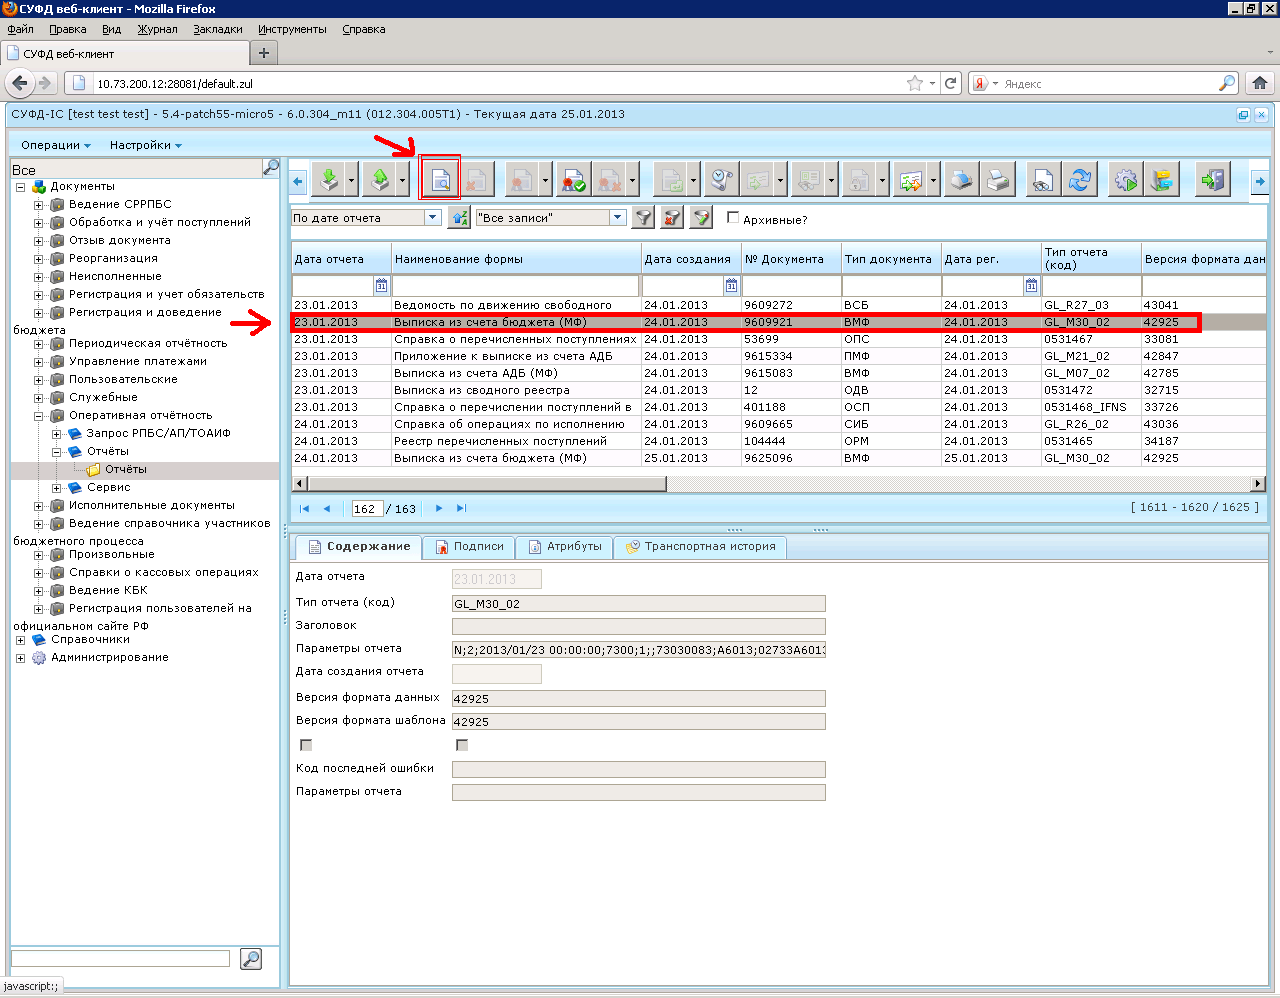Viewport: 1280px width, 998px height.
Task: Click magnifier icon next to 'Все' heading
Action: (x=270, y=168)
